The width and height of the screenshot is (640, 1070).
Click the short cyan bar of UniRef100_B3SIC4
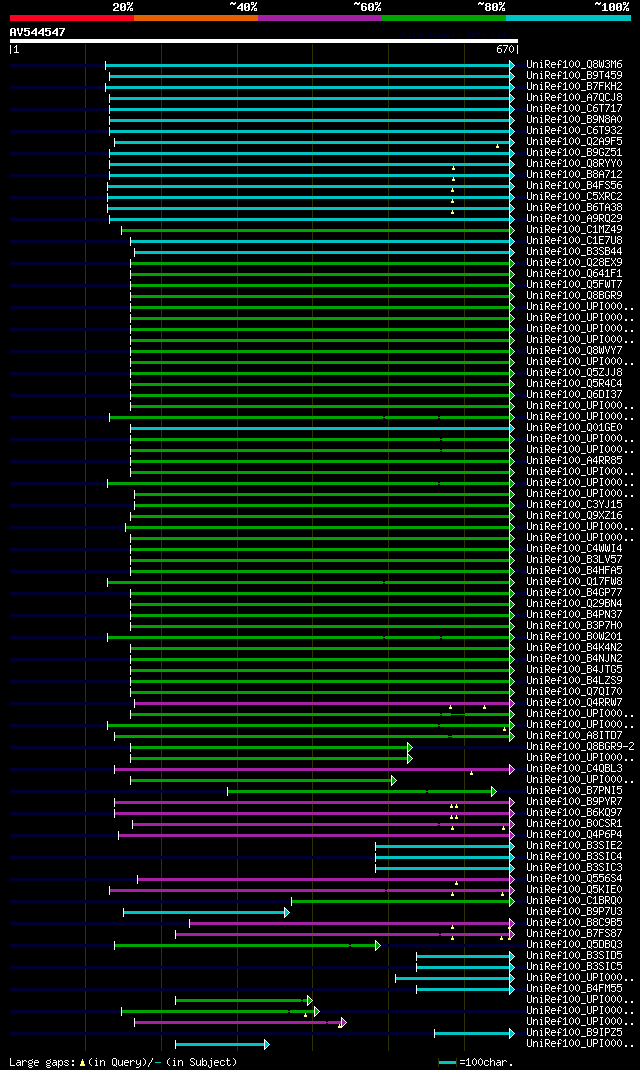(x=445, y=857)
